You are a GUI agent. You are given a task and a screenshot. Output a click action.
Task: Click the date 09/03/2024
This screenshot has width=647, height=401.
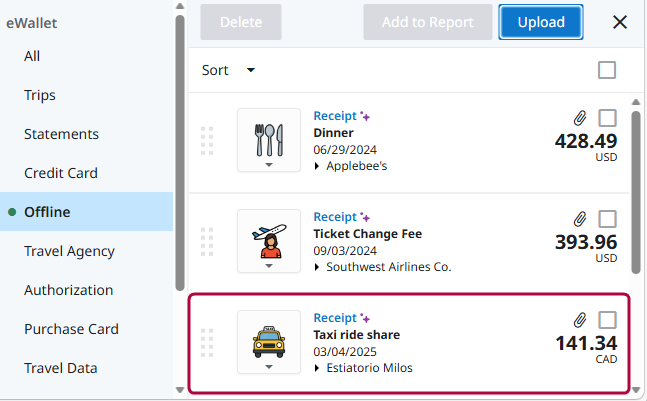pos(345,251)
